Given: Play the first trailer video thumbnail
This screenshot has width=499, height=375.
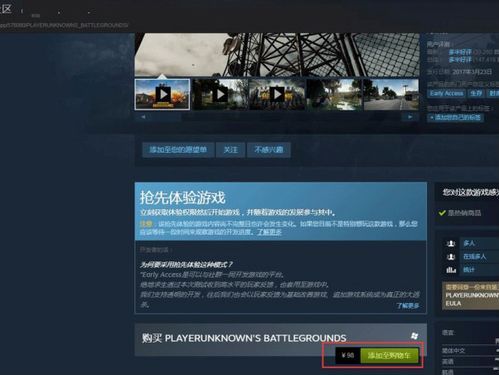Looking at the screenshot, I should (x=162, y=94).
